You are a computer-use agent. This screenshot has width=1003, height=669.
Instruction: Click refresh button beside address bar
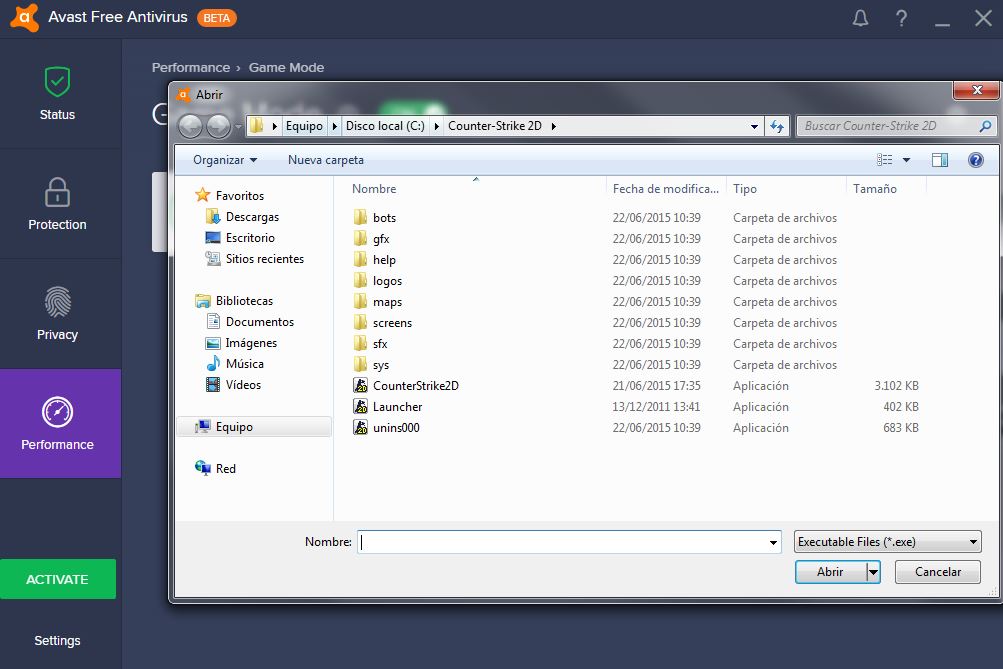pos(777,126)
